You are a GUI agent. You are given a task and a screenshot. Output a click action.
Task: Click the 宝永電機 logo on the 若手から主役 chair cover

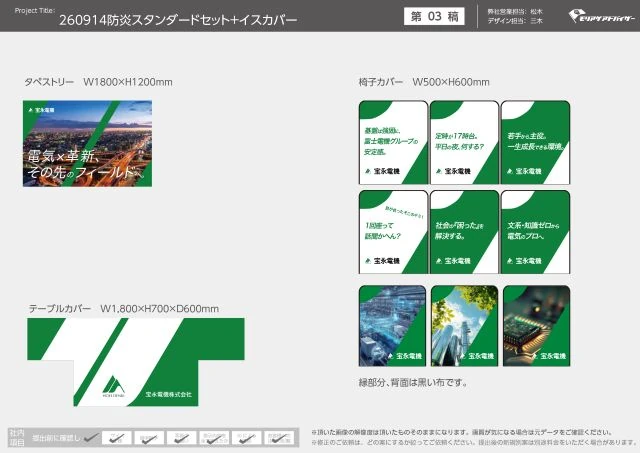point(524,171)
